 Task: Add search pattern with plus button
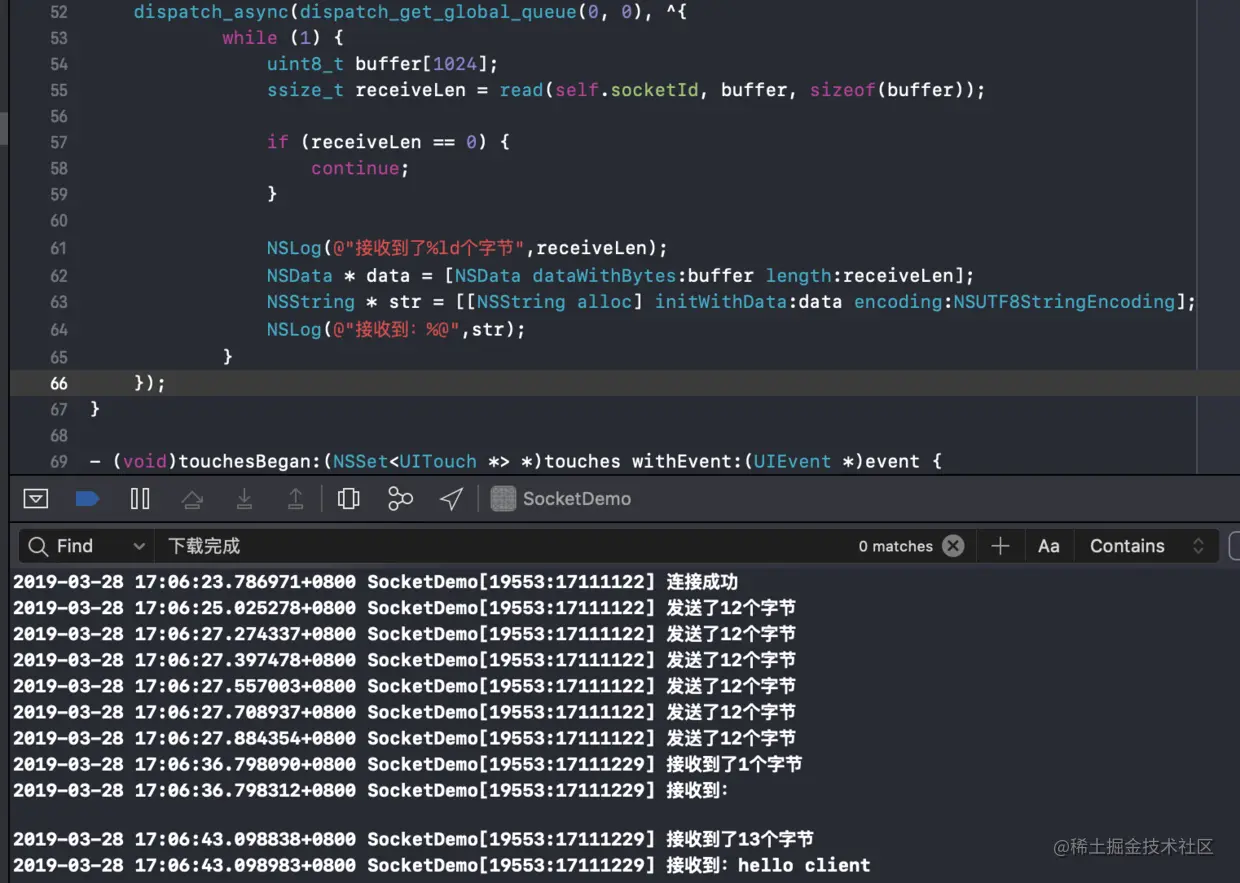pos(1000,546)
